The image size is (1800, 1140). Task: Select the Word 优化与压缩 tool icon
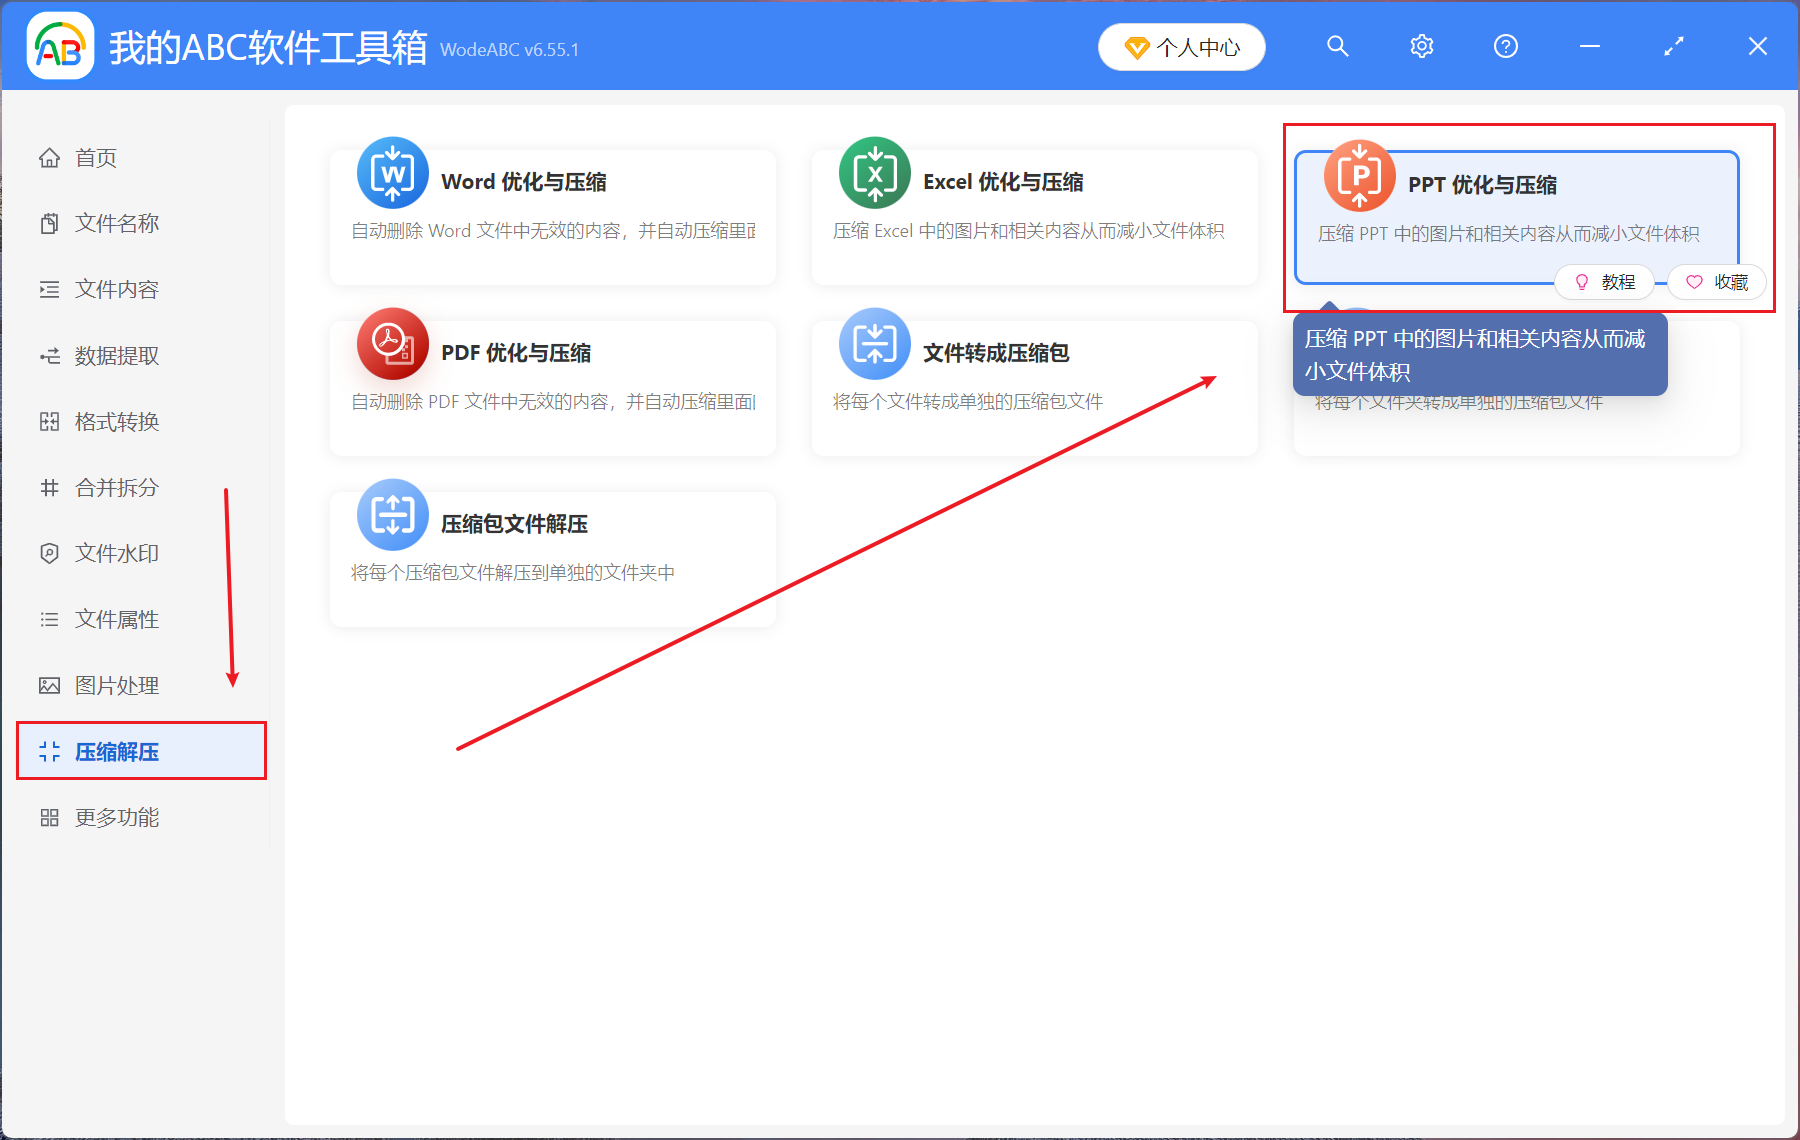pyautogui.click(x=392, y=173)
